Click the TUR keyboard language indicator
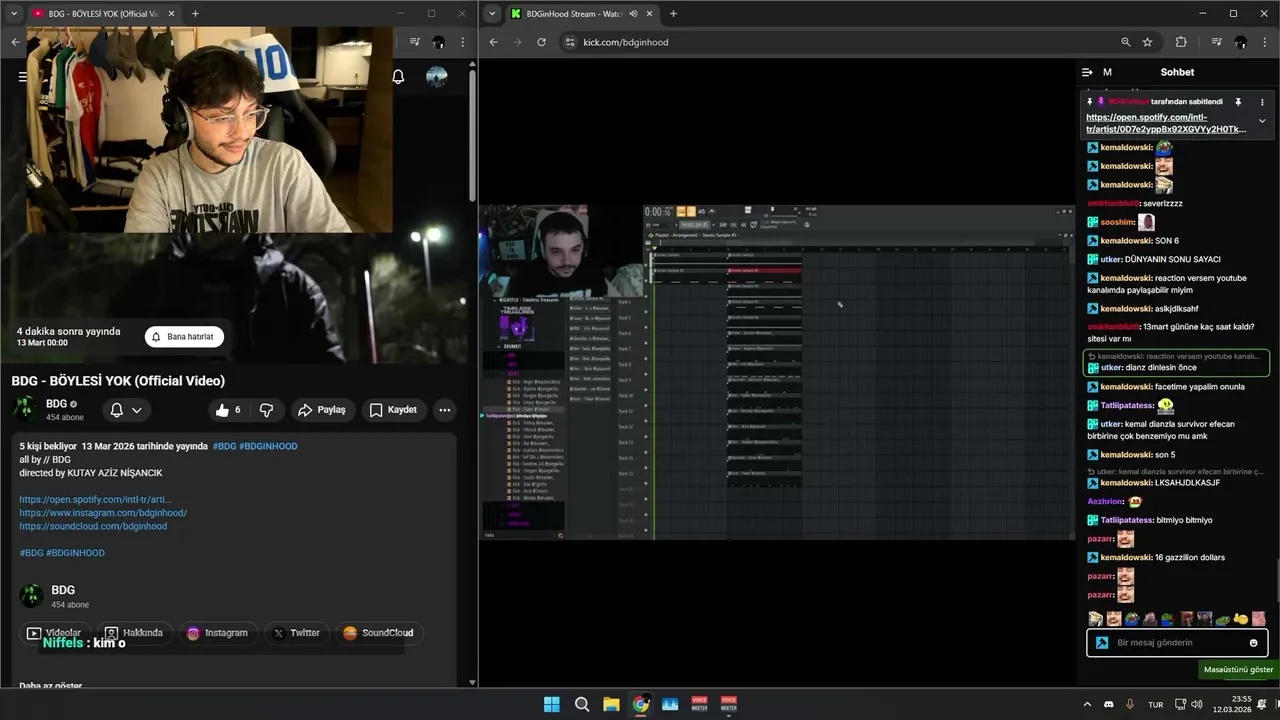This screenshot has height=720, width=1280. [1155, 704]
